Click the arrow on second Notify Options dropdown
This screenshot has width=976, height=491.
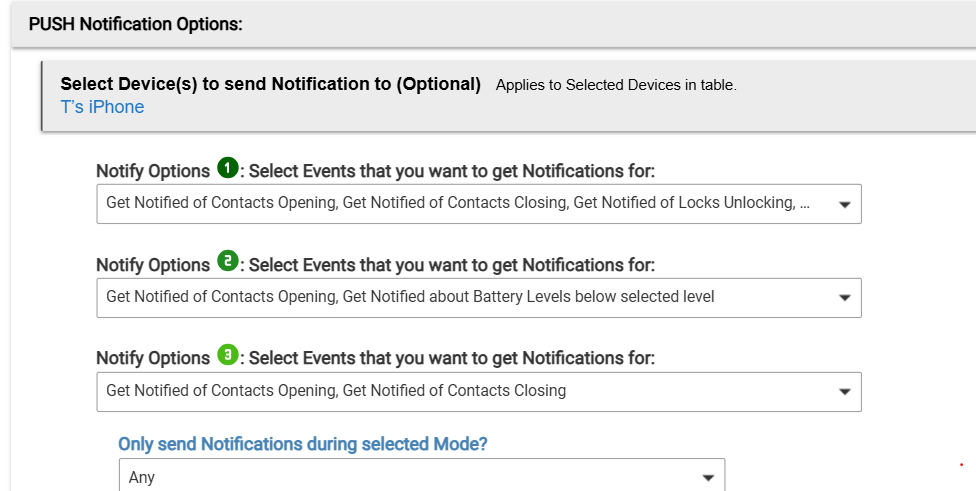[x=844, y=298]
